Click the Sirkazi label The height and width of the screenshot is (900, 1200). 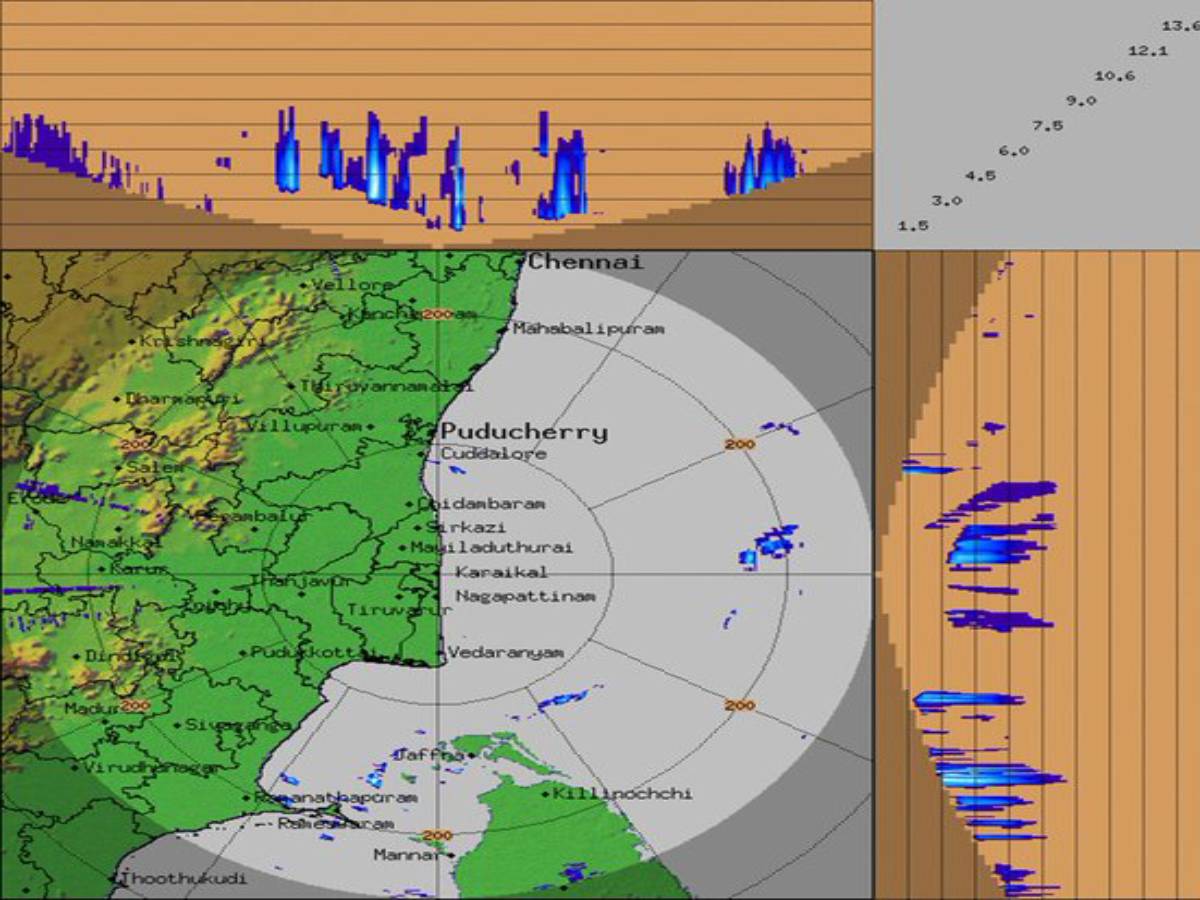click(466, 527)
